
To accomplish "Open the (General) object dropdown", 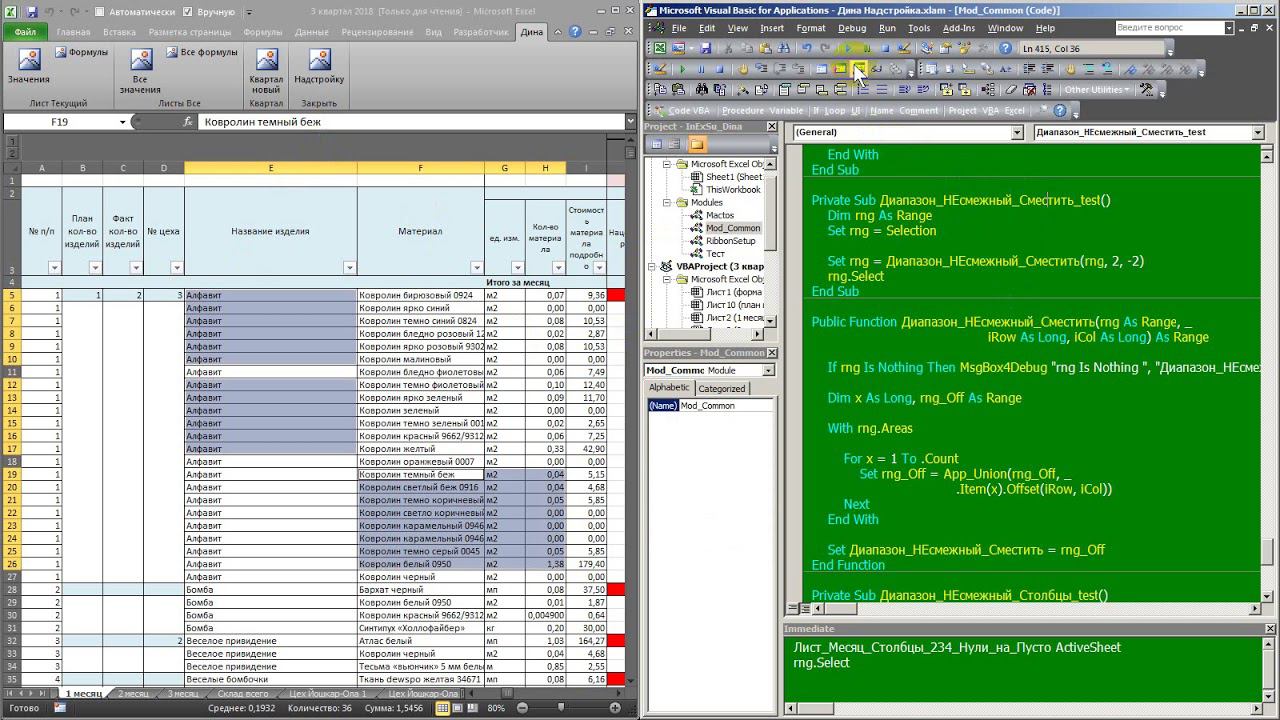I will point(1016,132).
